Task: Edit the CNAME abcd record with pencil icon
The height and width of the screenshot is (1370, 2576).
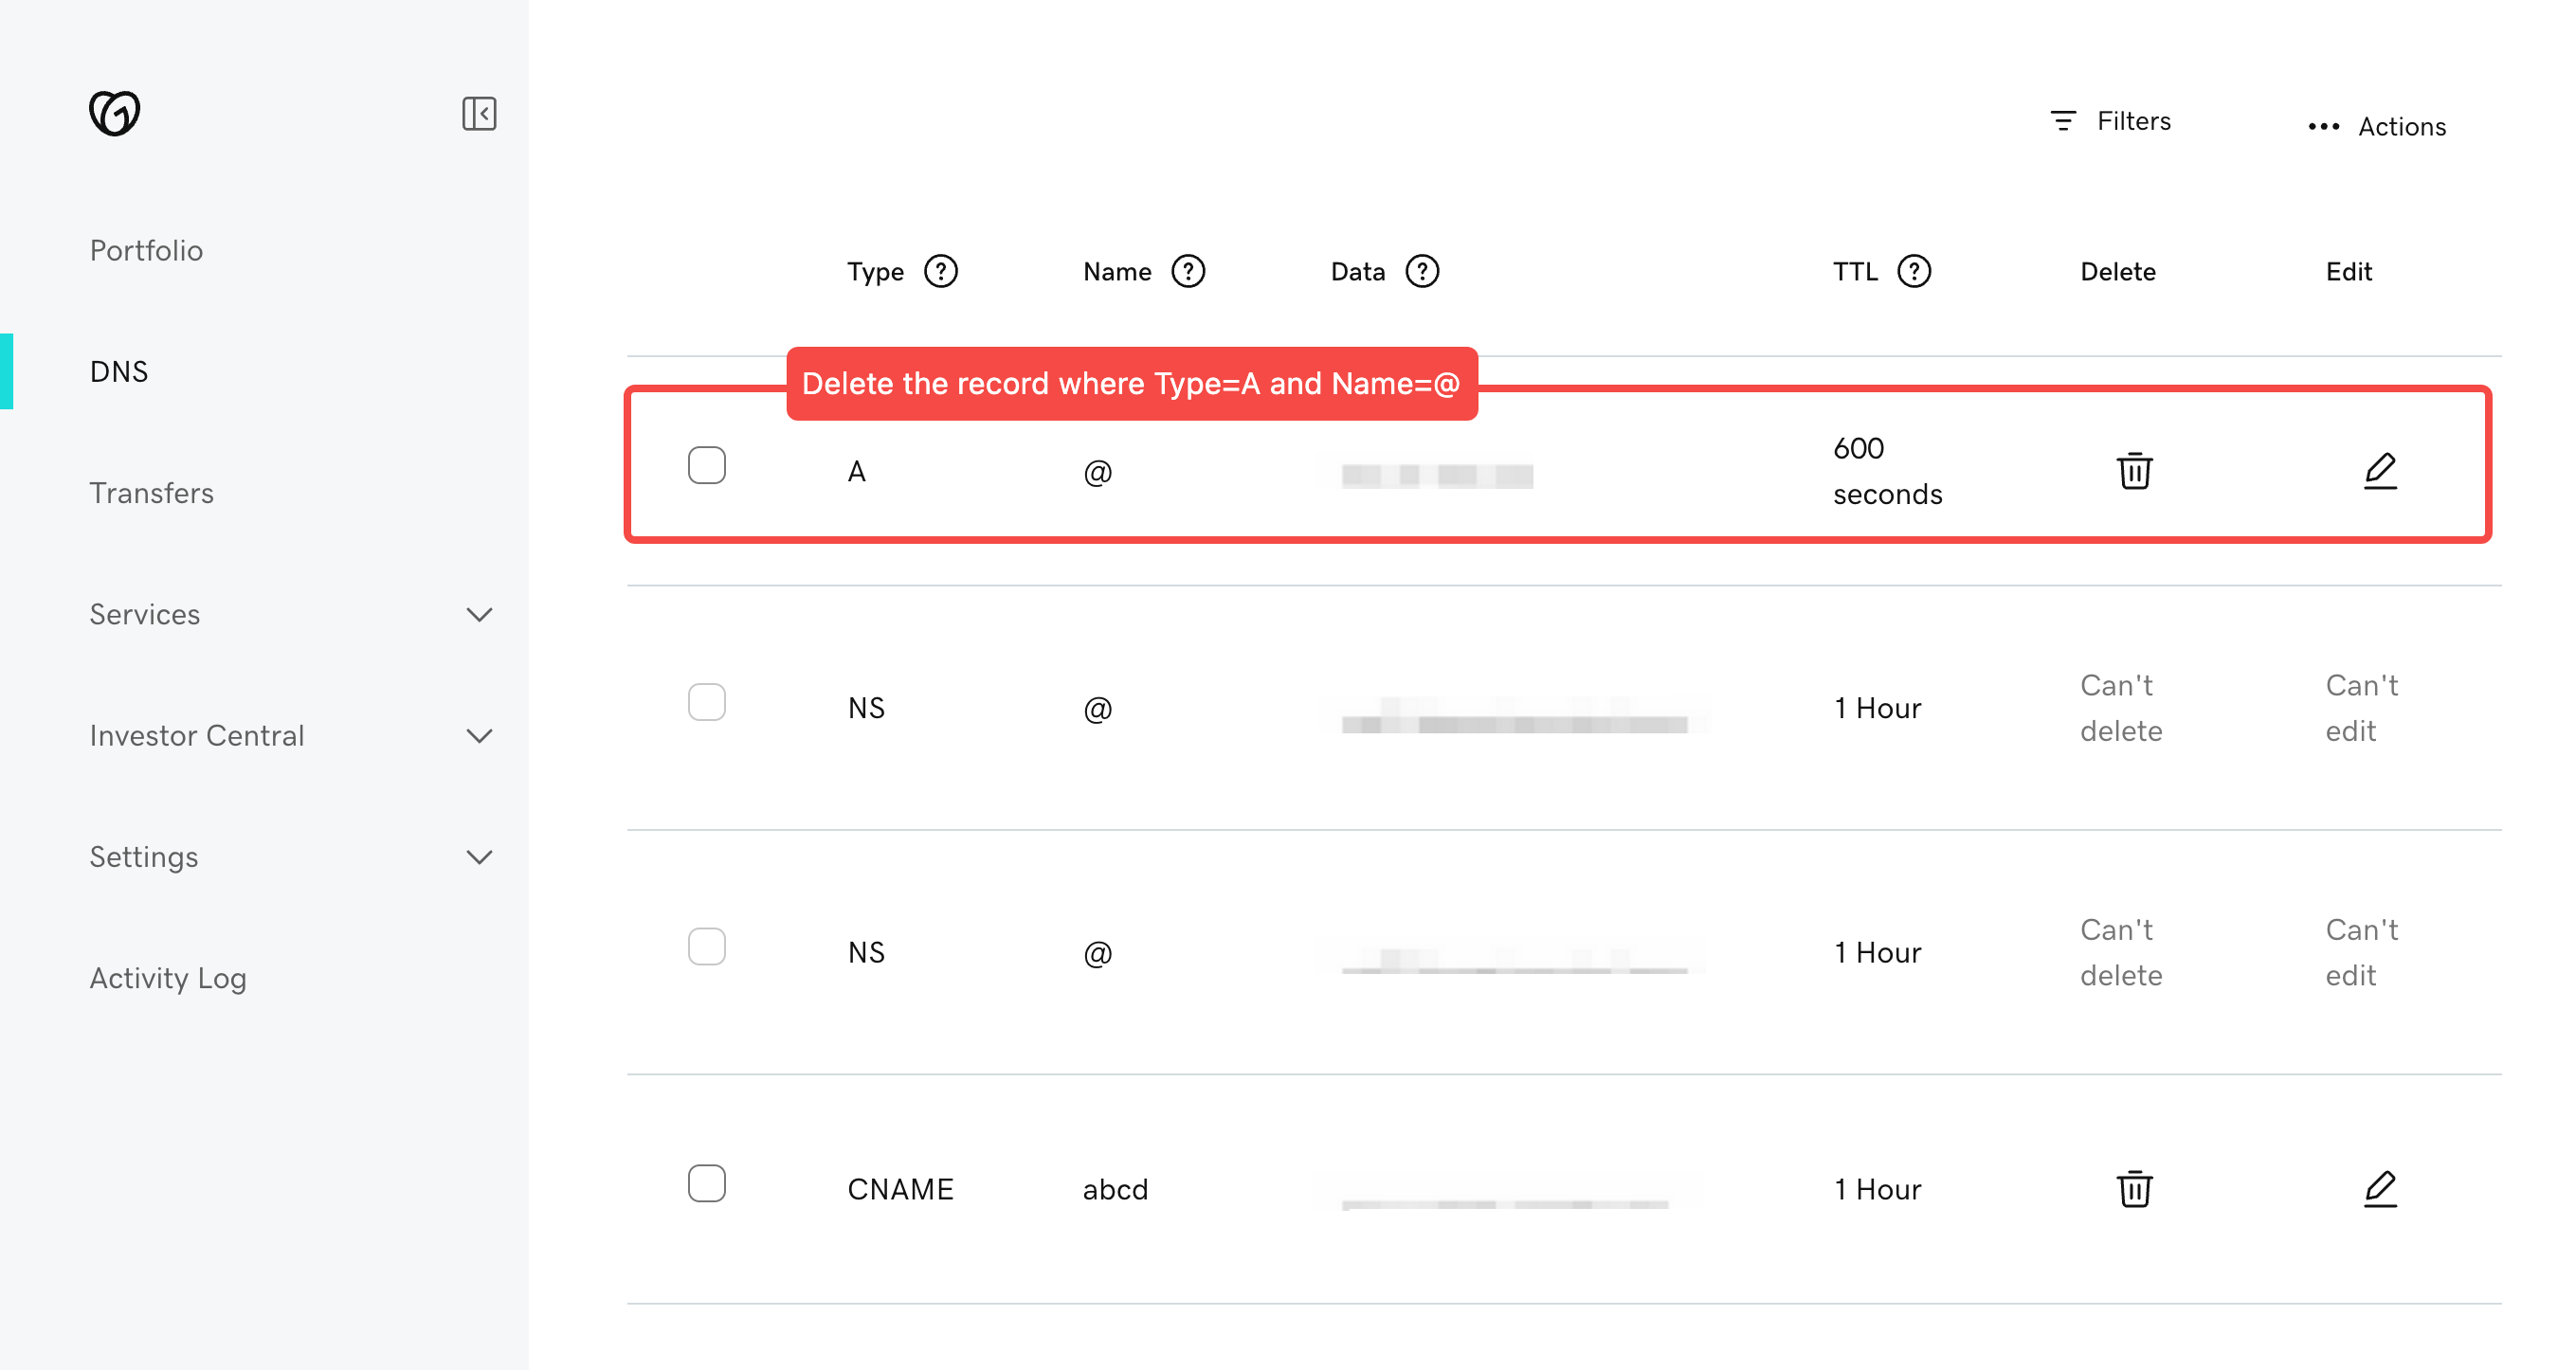Action: click(2379, 1188)
